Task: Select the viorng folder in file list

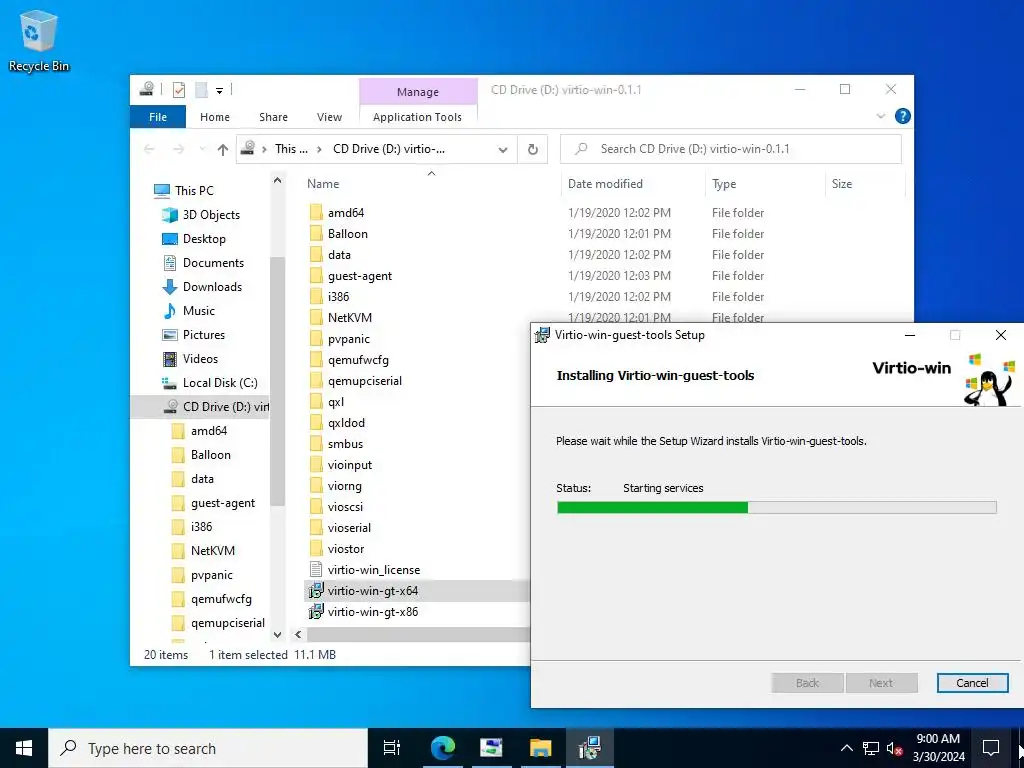Action: (x=344, y=486)
